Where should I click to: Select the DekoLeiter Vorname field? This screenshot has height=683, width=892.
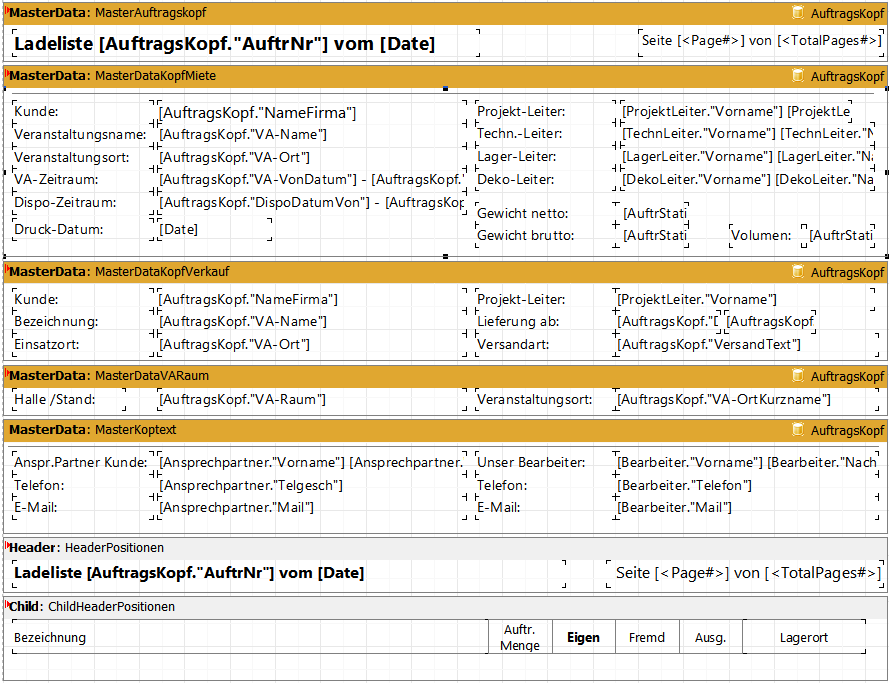[748, 180]
